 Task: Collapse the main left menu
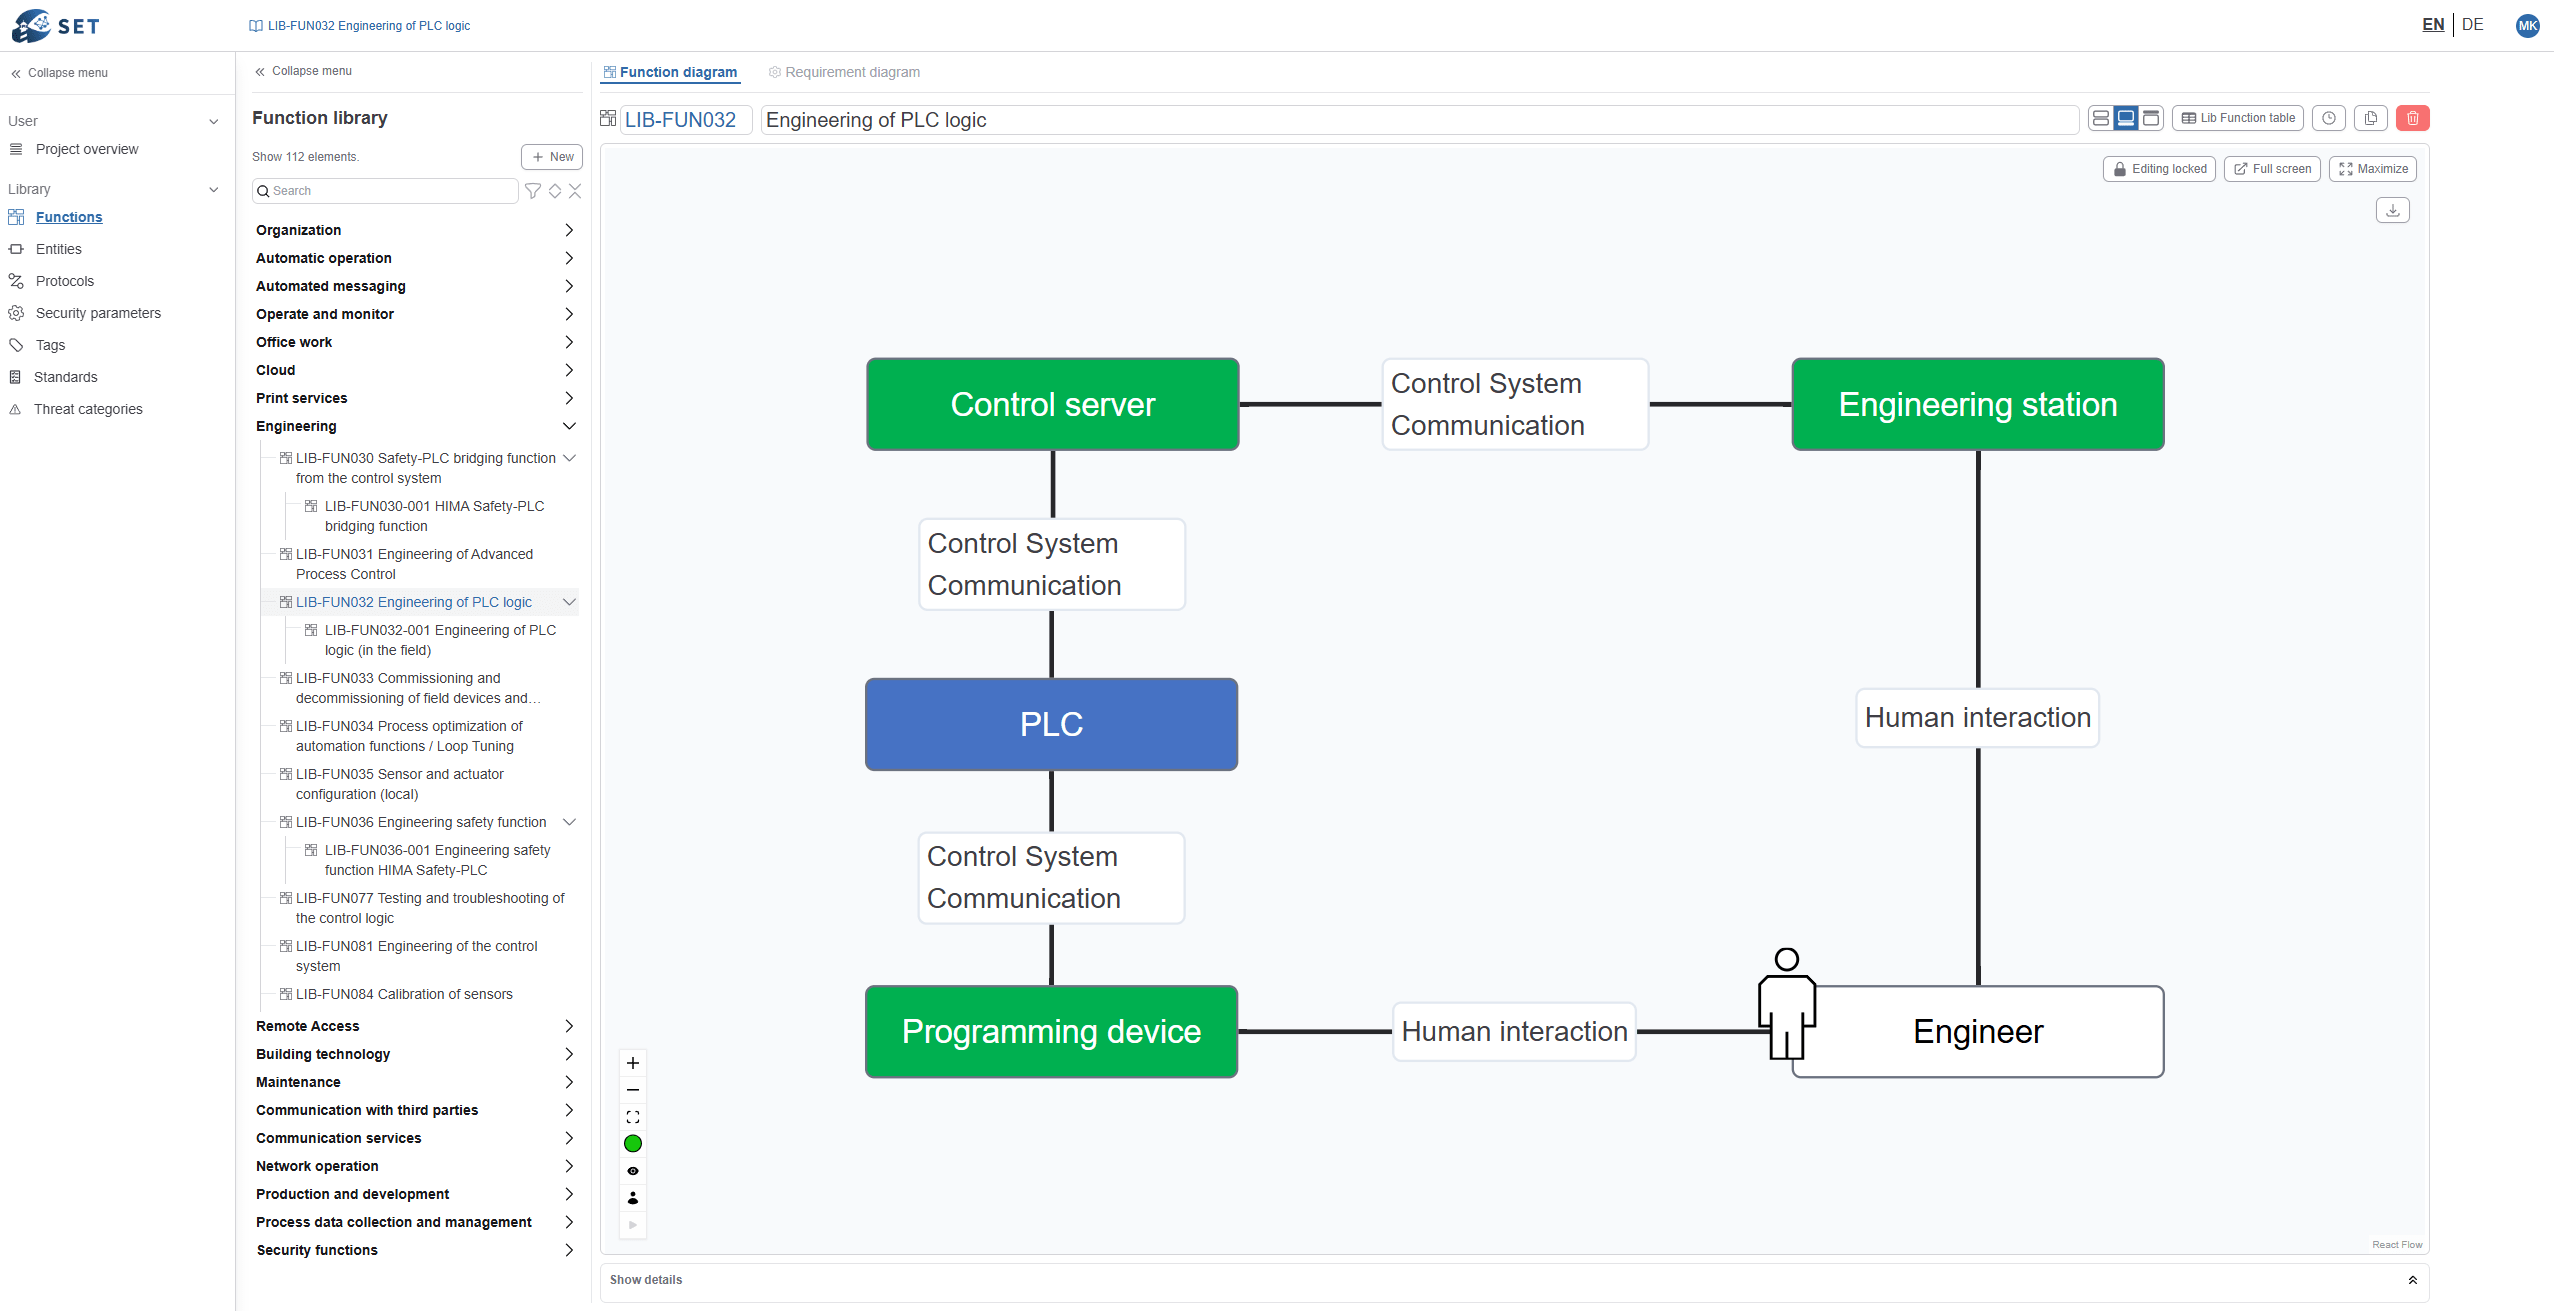pos(60,73)
